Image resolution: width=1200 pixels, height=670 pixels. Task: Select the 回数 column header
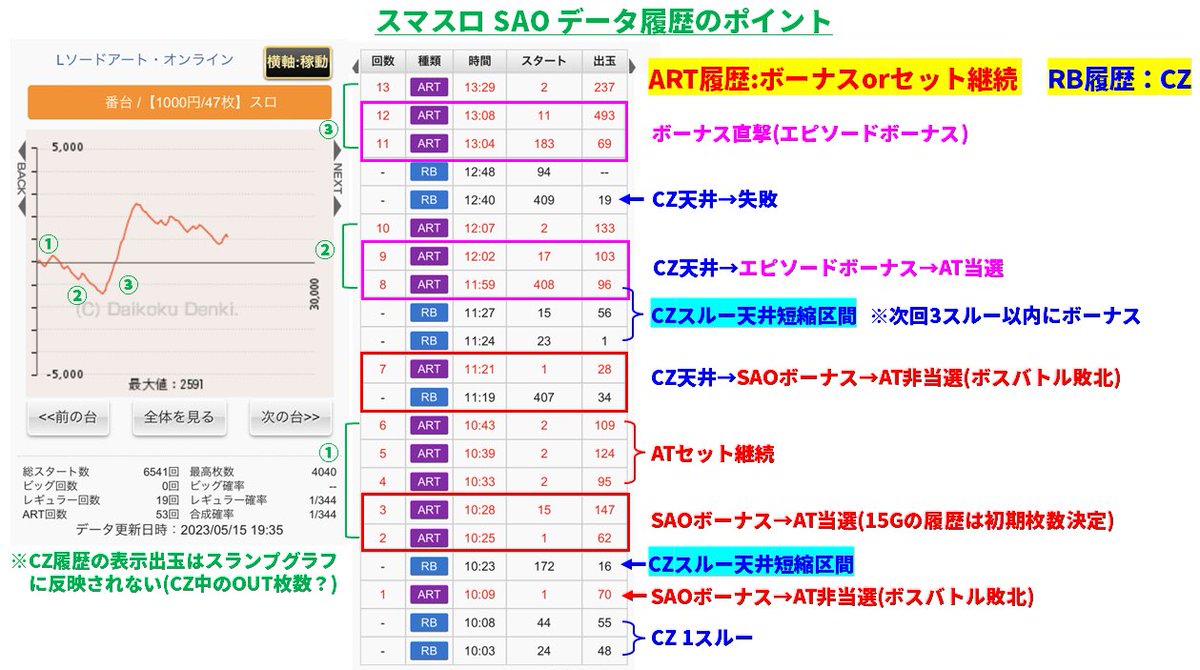(x=383, y=61)
